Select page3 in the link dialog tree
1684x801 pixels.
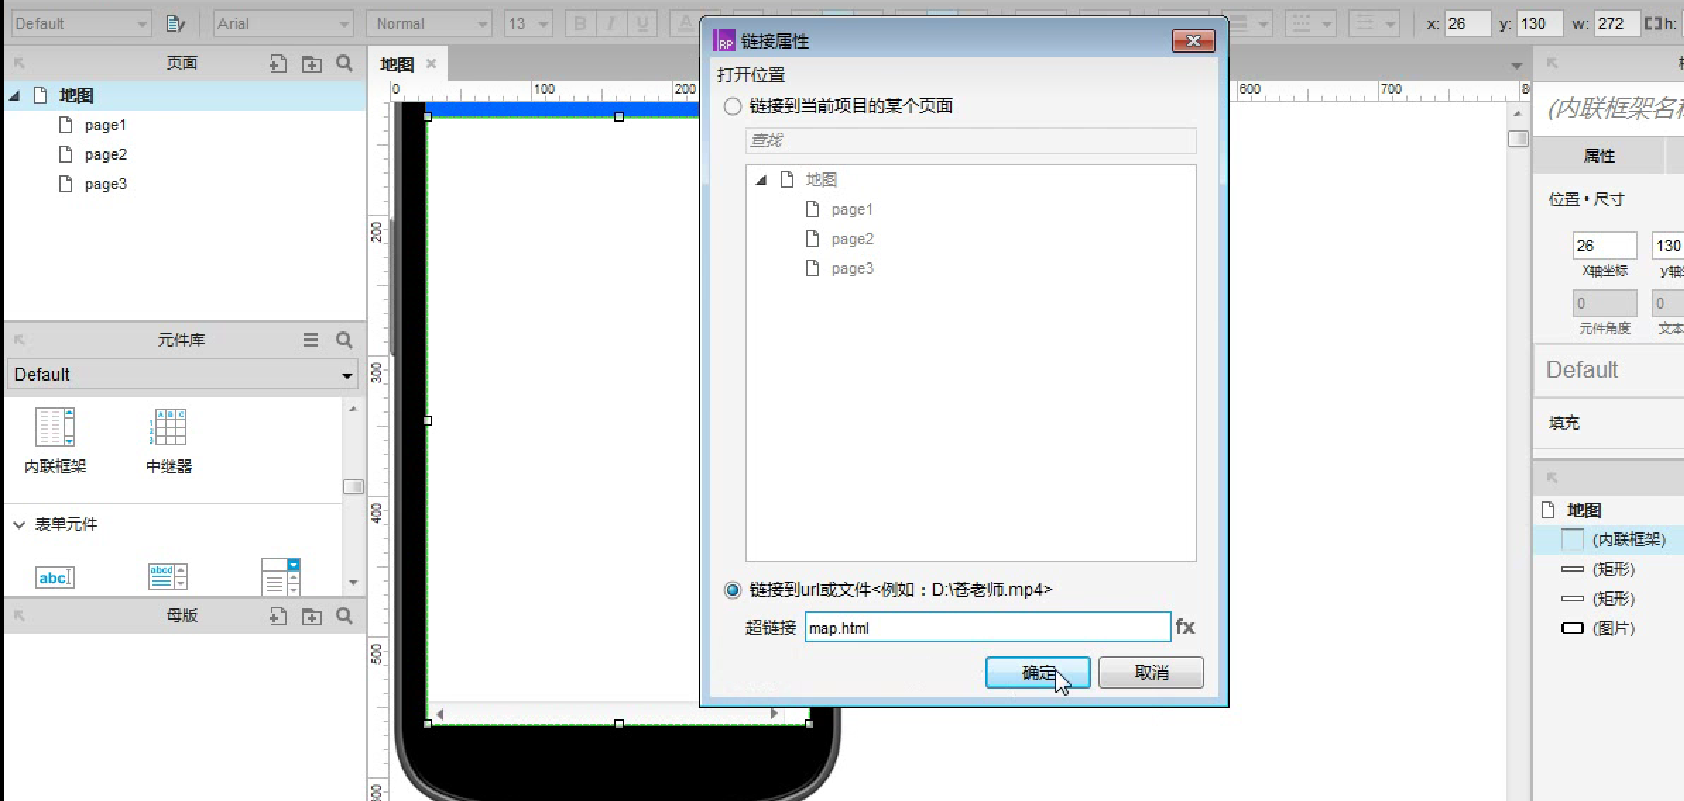tap(852, 268)
